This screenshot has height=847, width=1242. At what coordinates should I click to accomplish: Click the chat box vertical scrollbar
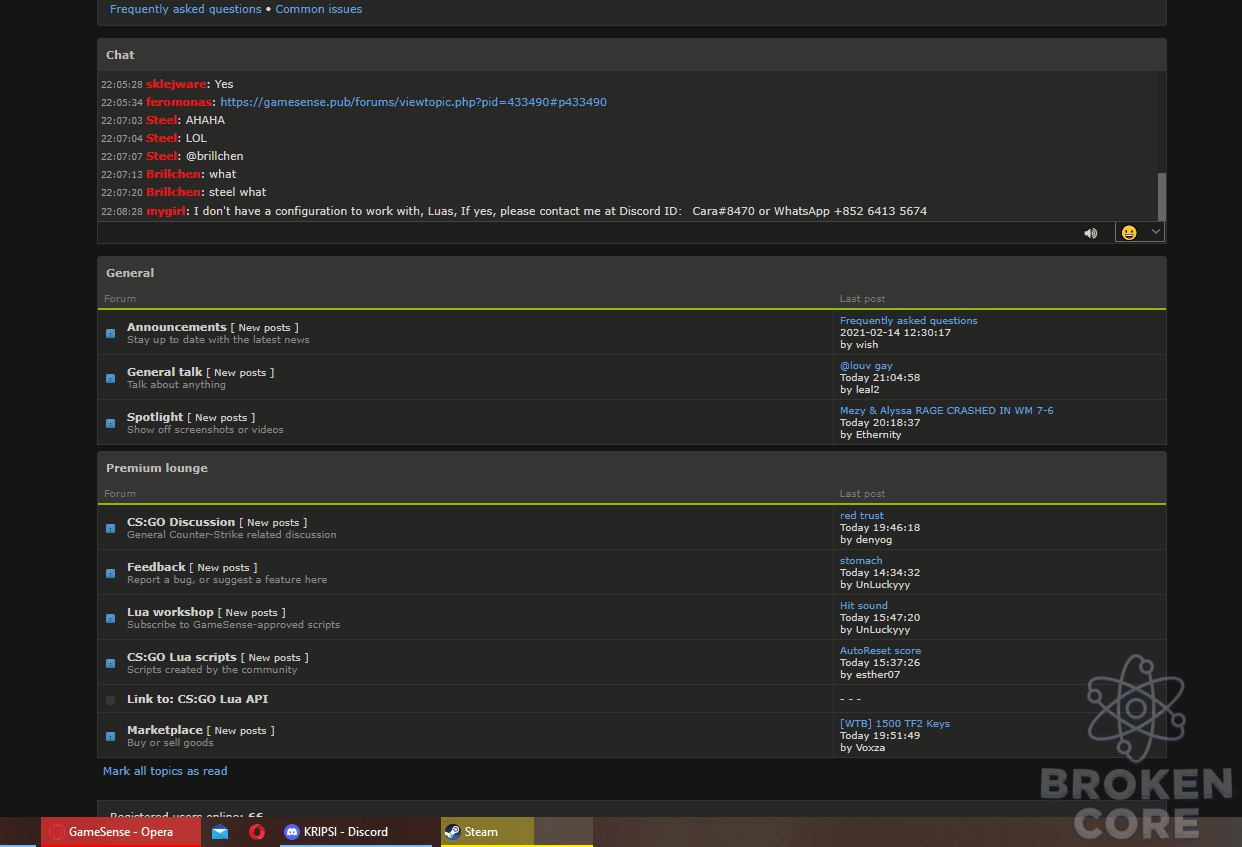pos(1161,146)
